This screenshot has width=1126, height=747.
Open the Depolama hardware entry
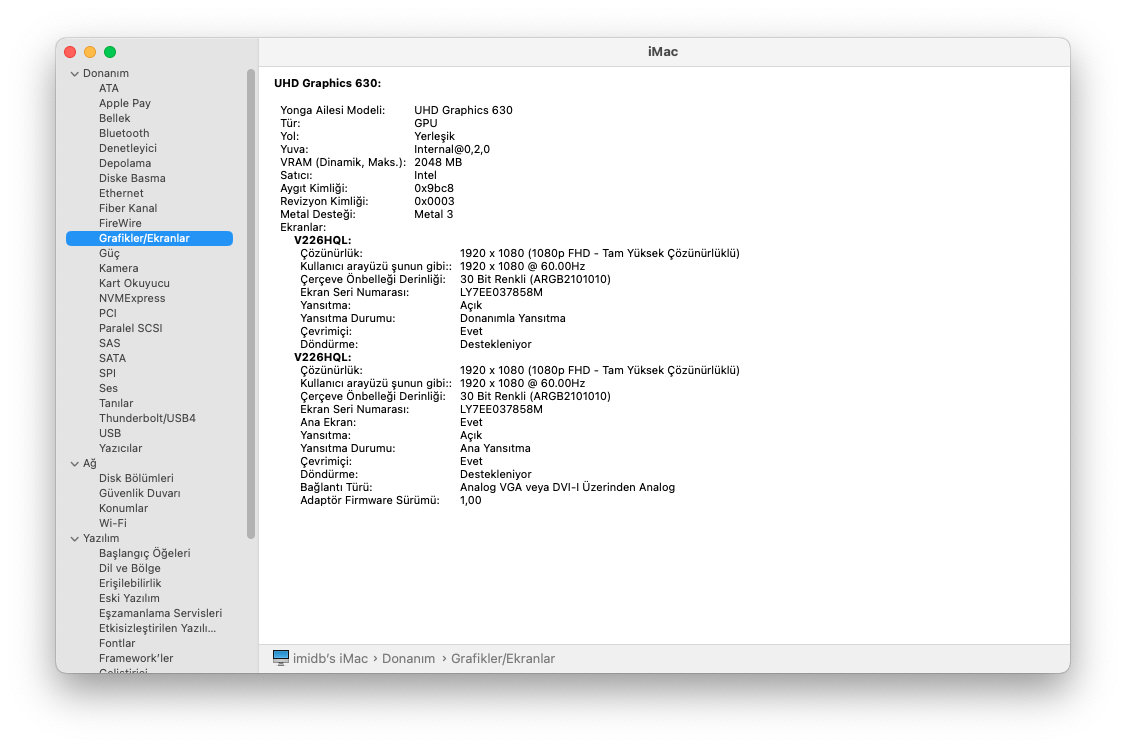click(x=125, y=163)
